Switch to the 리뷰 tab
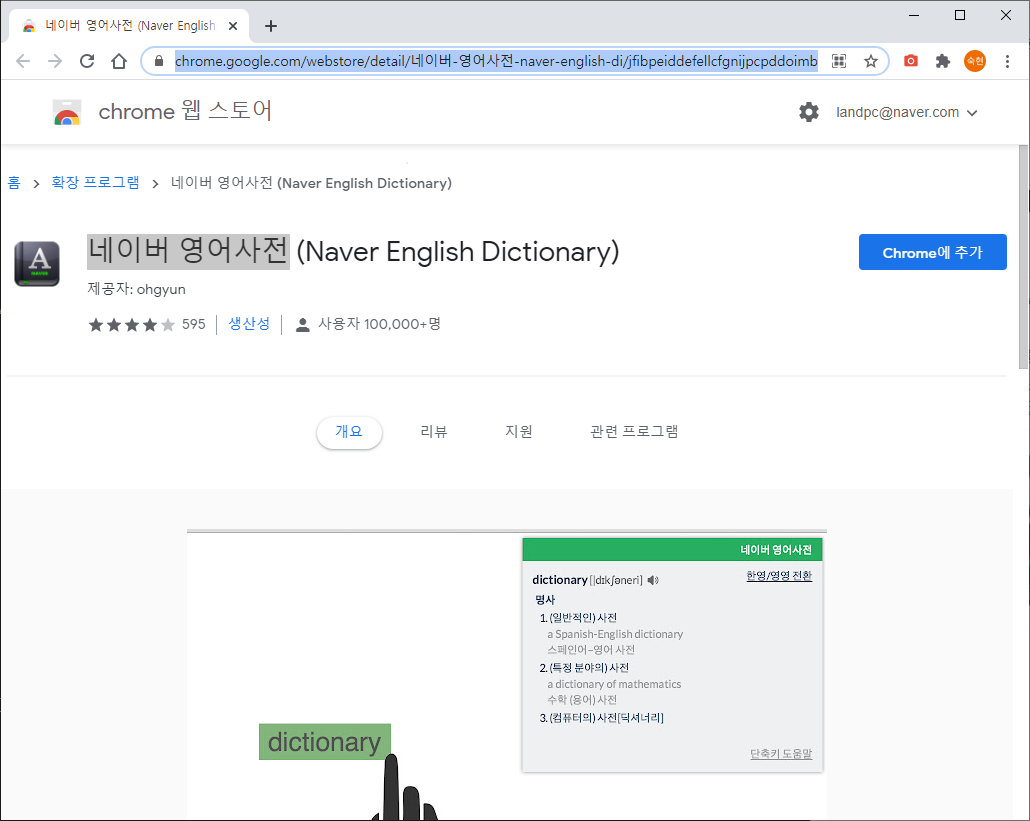 pos(434,432)
